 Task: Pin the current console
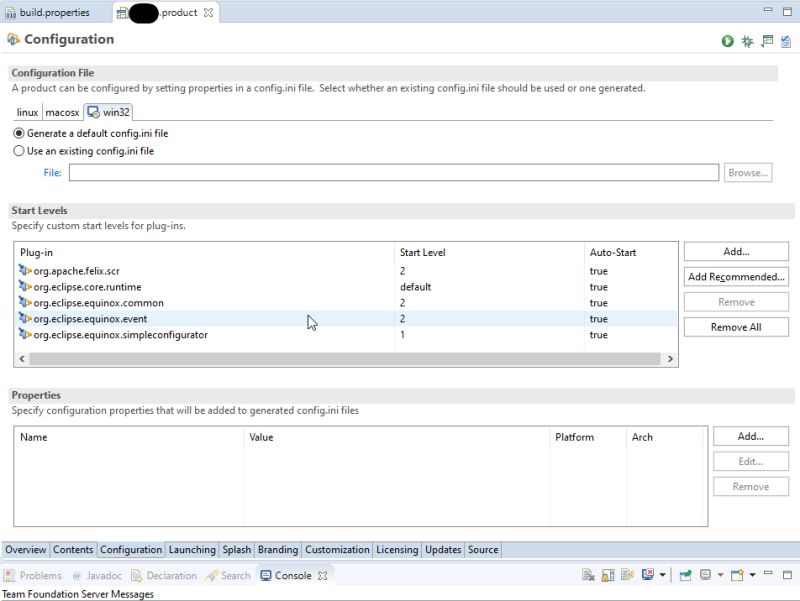(x=685, y=575)
